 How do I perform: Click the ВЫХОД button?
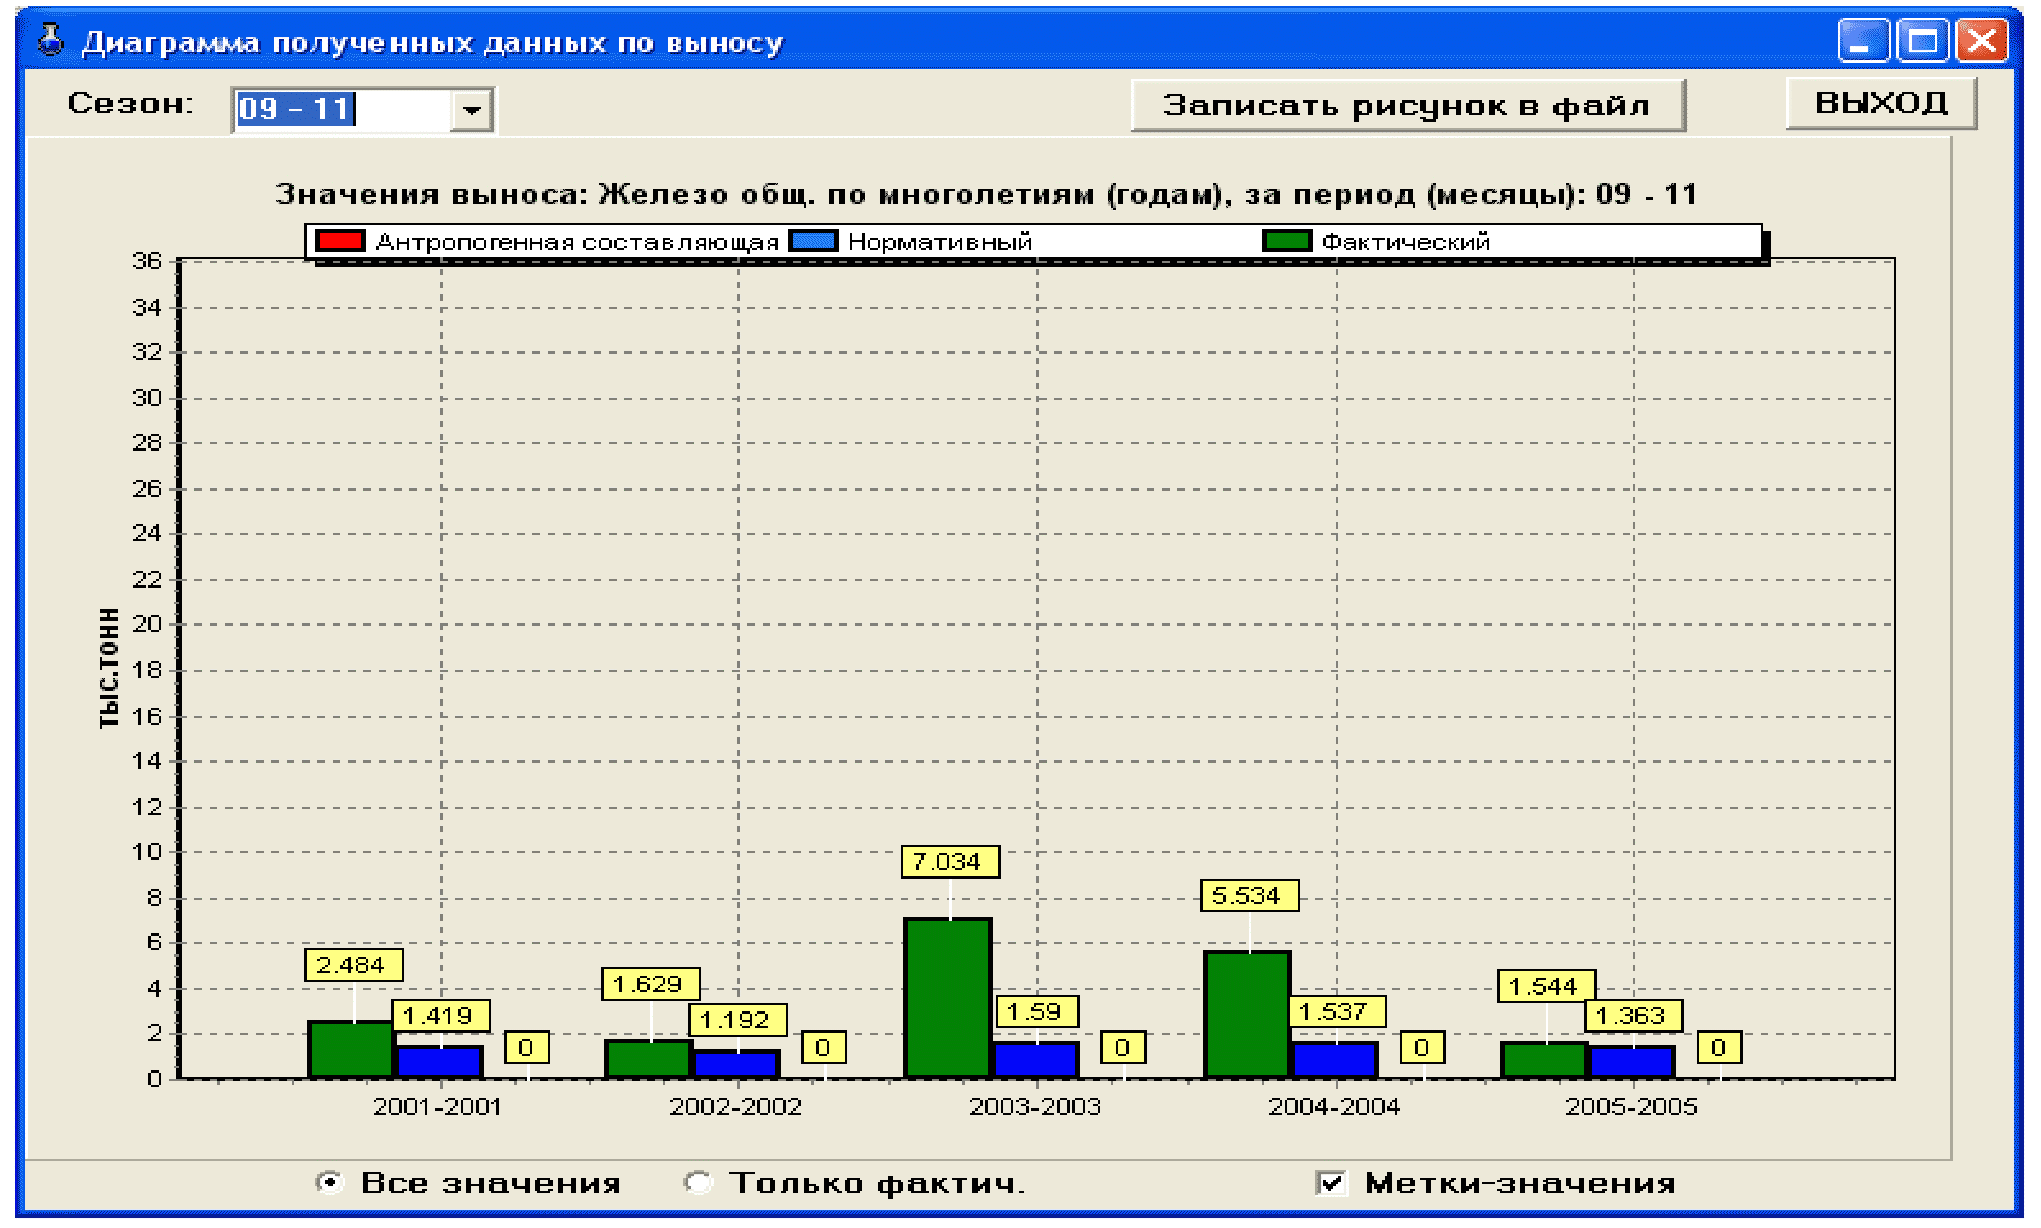click(1881, 103)
